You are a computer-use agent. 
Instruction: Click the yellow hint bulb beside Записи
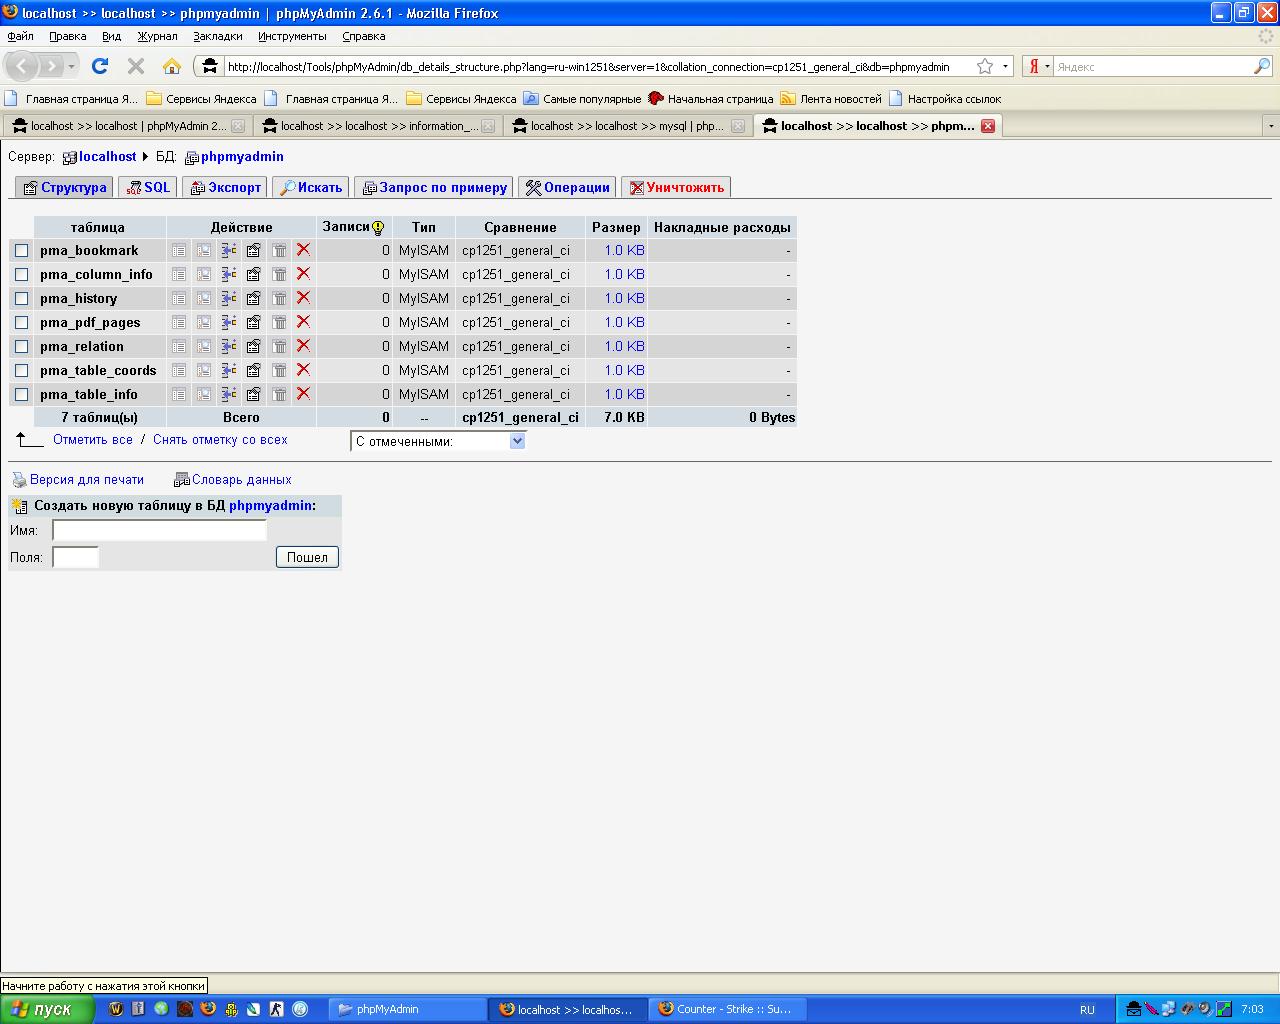[378, 228]
